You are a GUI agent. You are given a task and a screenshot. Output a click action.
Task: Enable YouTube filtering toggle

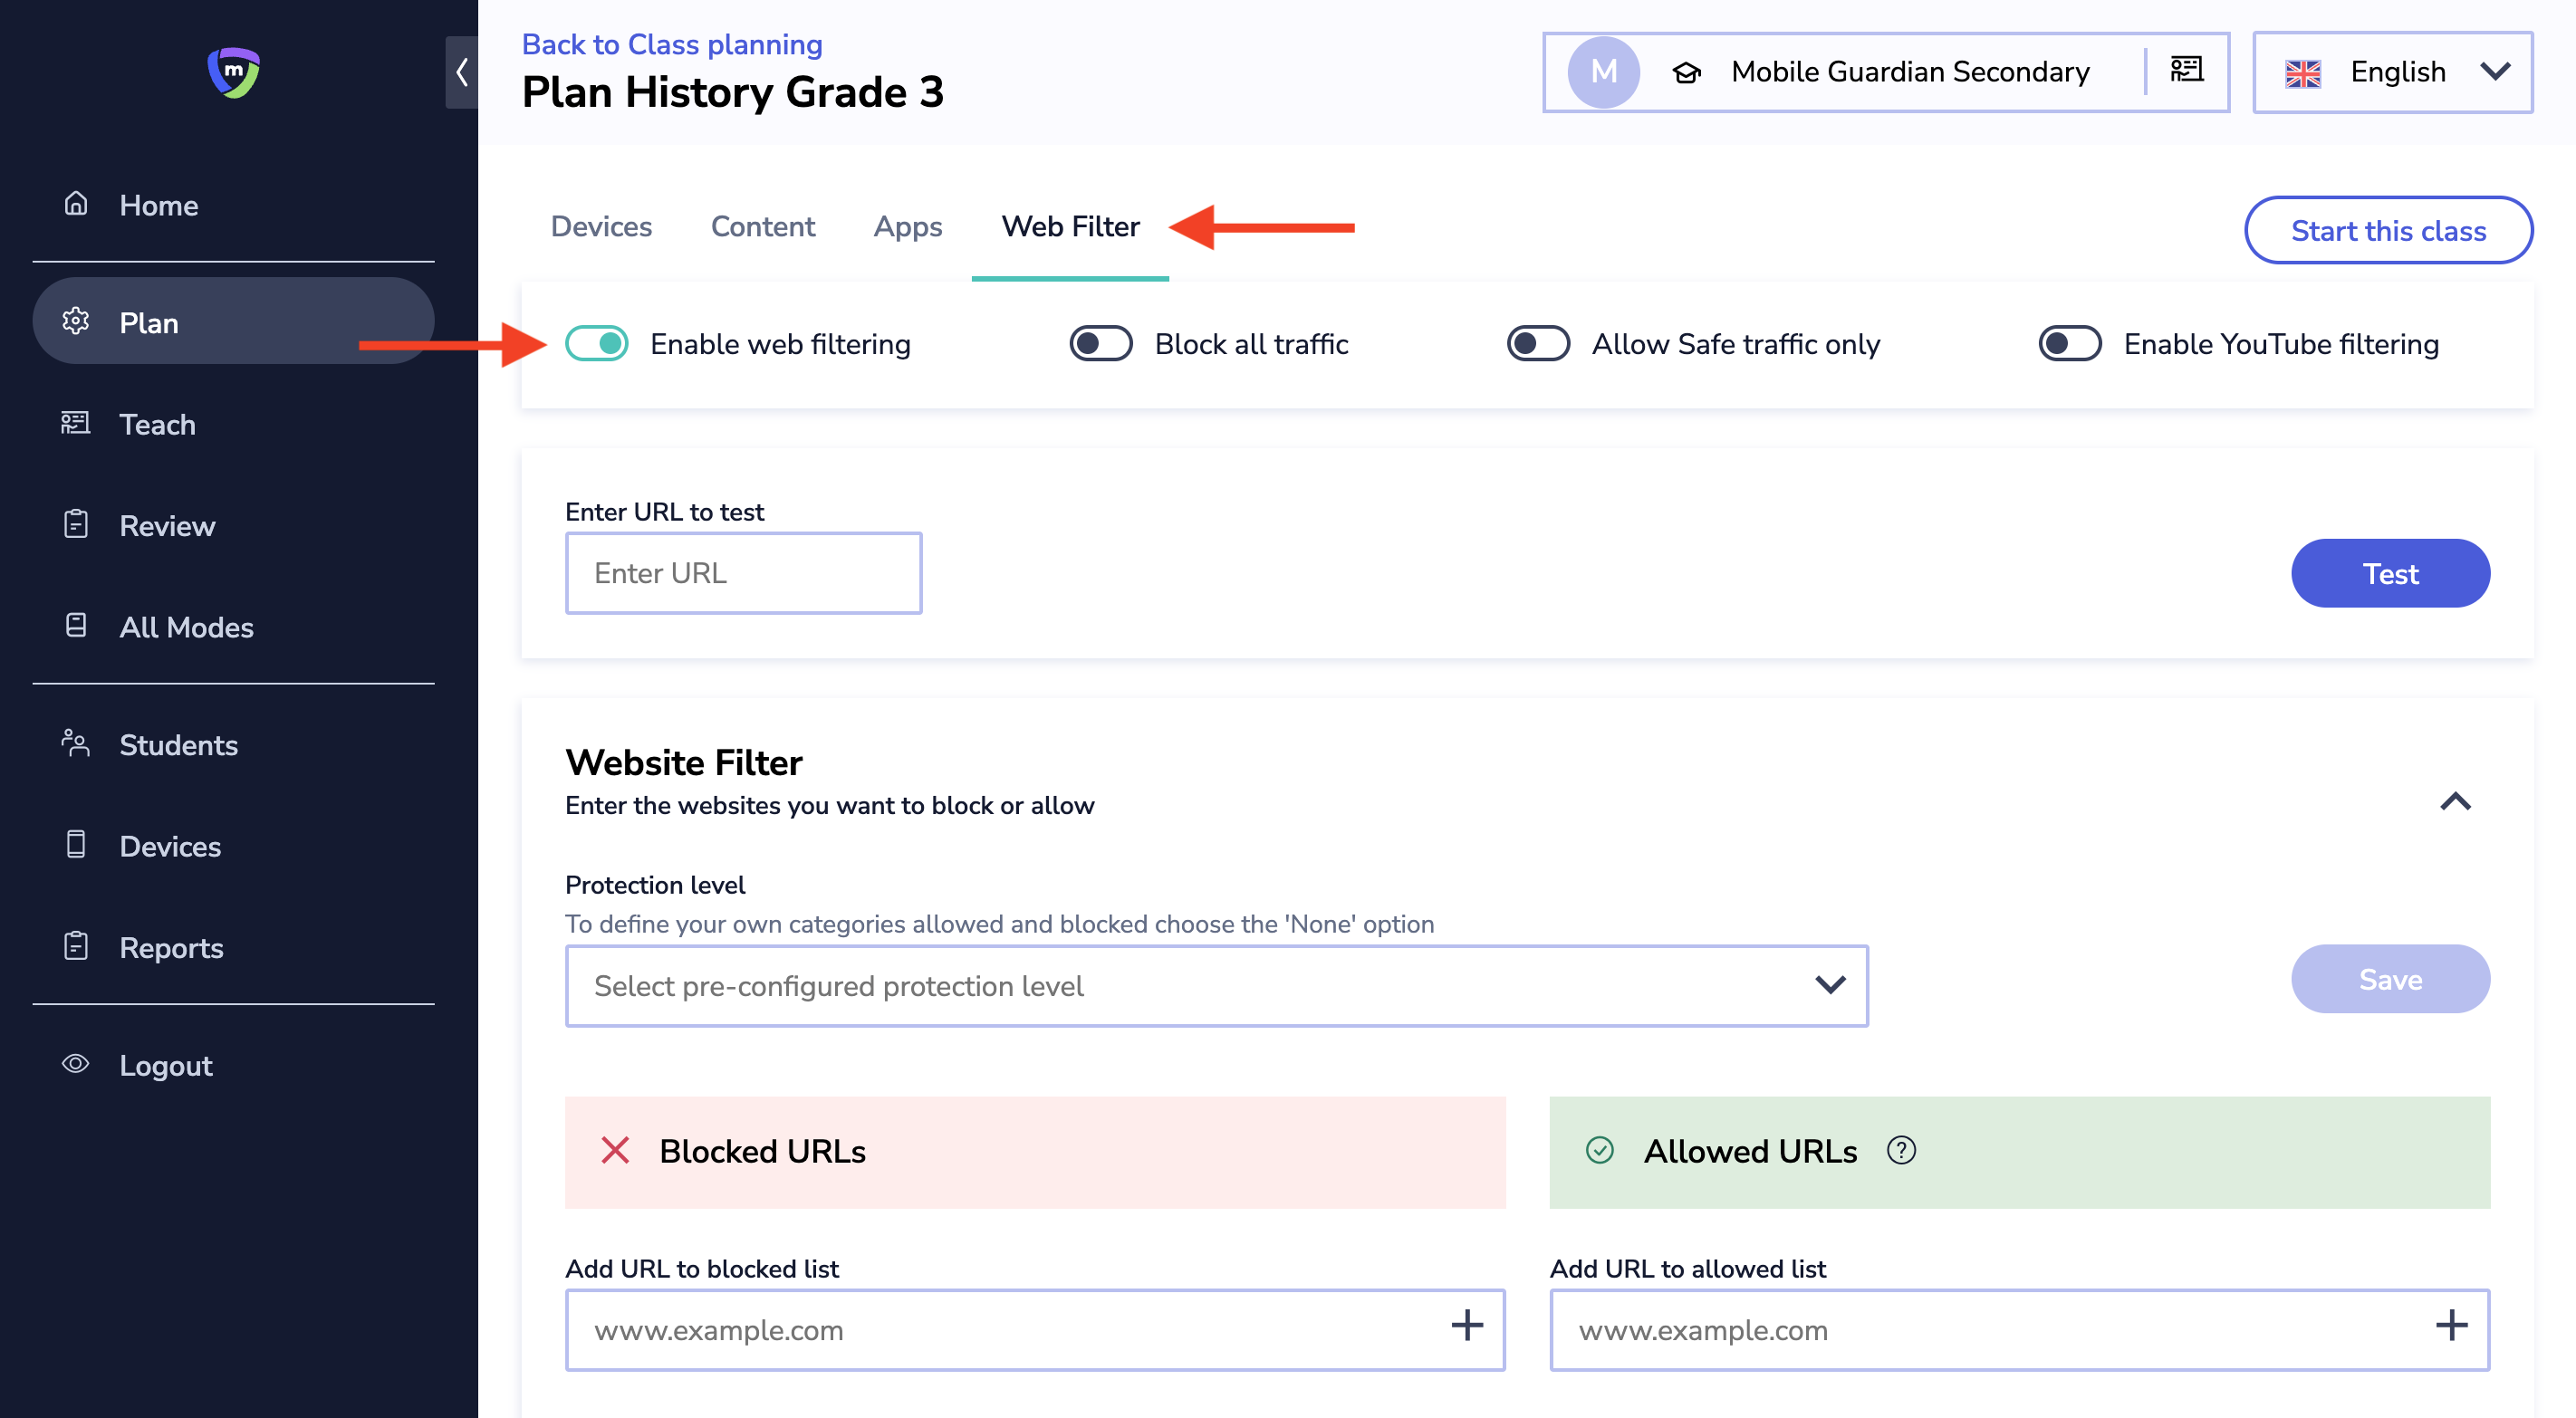point(2070,344)
